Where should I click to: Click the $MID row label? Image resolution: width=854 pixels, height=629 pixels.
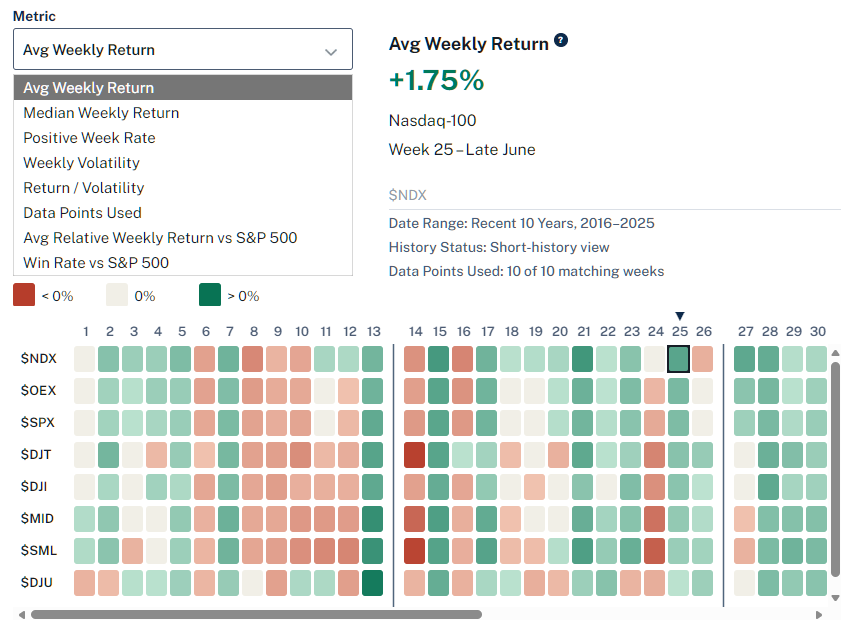[x=37, y=518]
